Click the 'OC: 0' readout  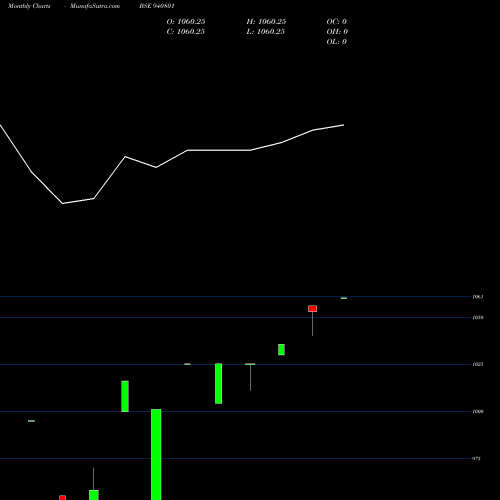[337, 22]
